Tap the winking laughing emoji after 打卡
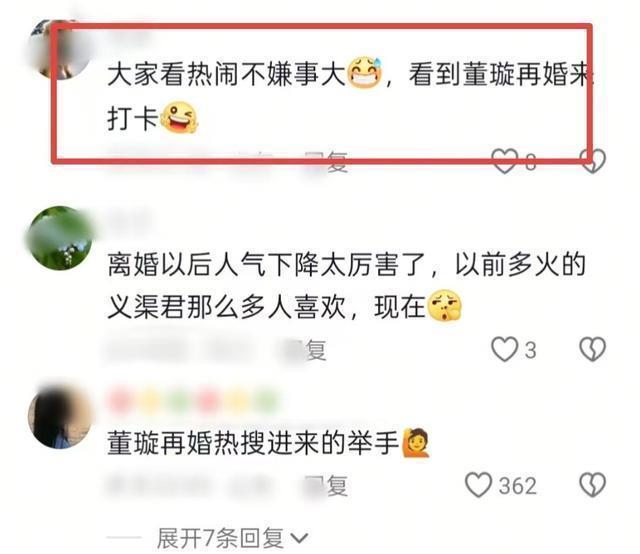Image resolution: width=640 pixels, height=554 pixels. (178, 118)
